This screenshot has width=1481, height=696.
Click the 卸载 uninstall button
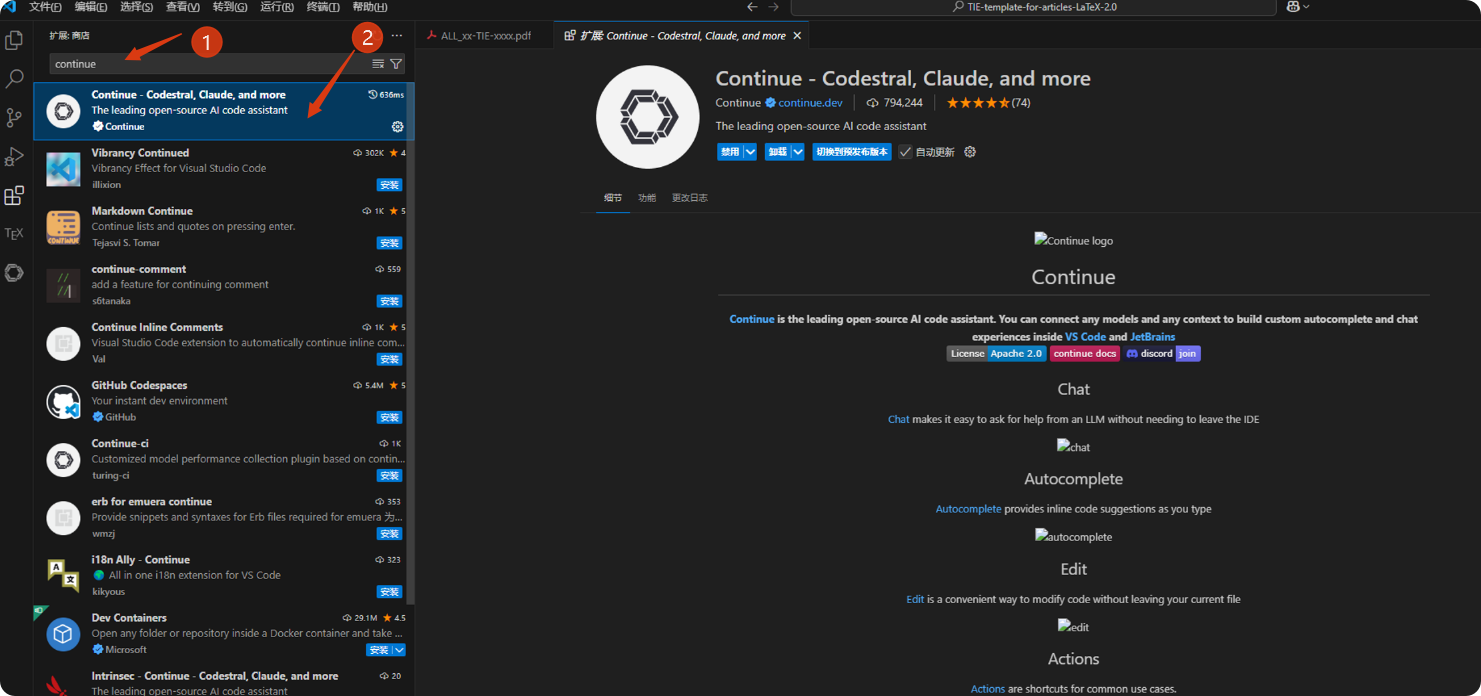(x=778, y=152)
